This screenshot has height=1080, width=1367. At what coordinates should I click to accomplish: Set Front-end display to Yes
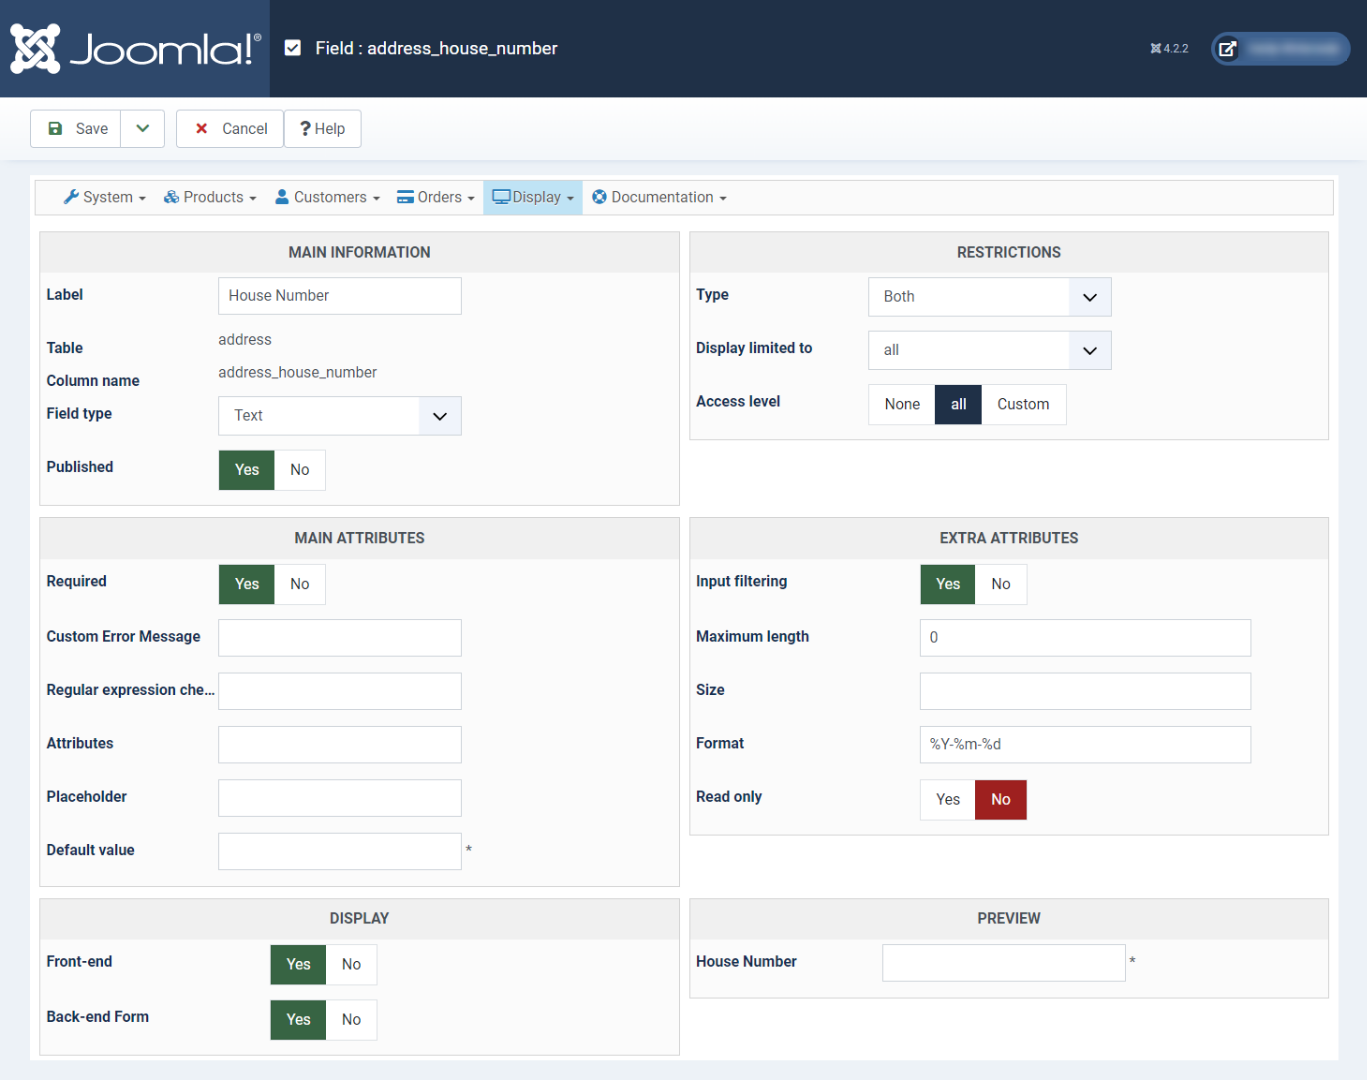(x=298, y=964)
